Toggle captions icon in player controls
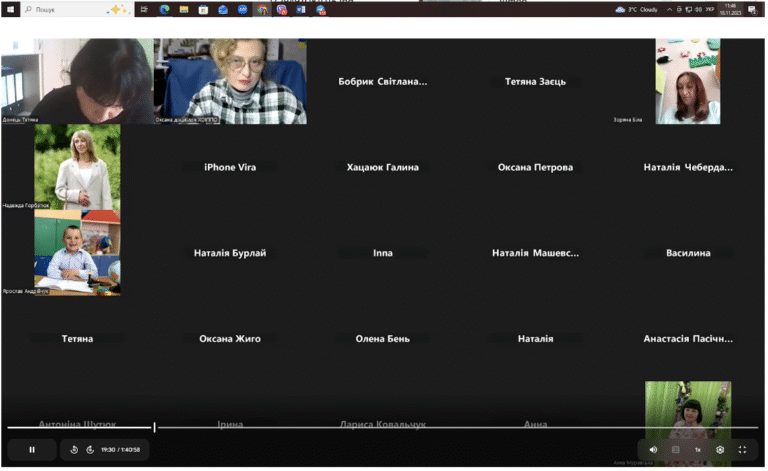 click(677, 450)
